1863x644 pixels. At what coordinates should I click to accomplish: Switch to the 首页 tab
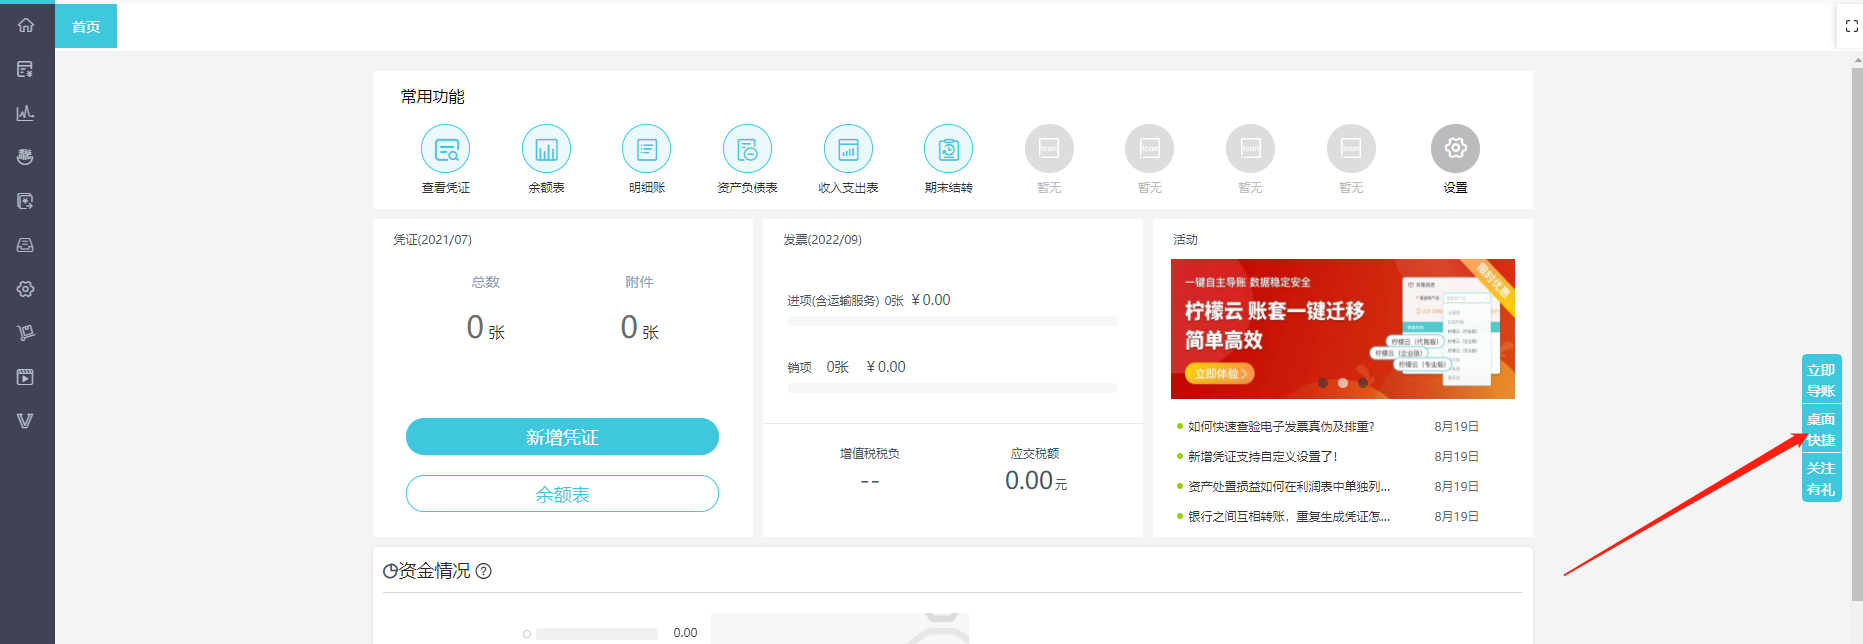pyautogui.click(x=86, y=27)
